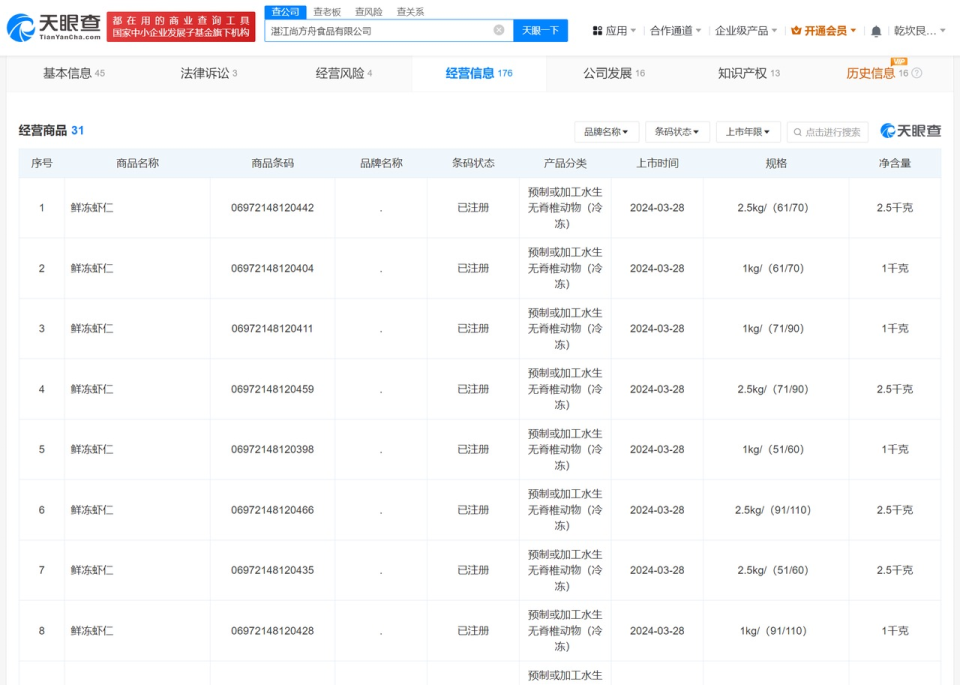Click the 天眼查 watermark logo above table
Screen dimensions: 960x685
click(x=910, y=131)
